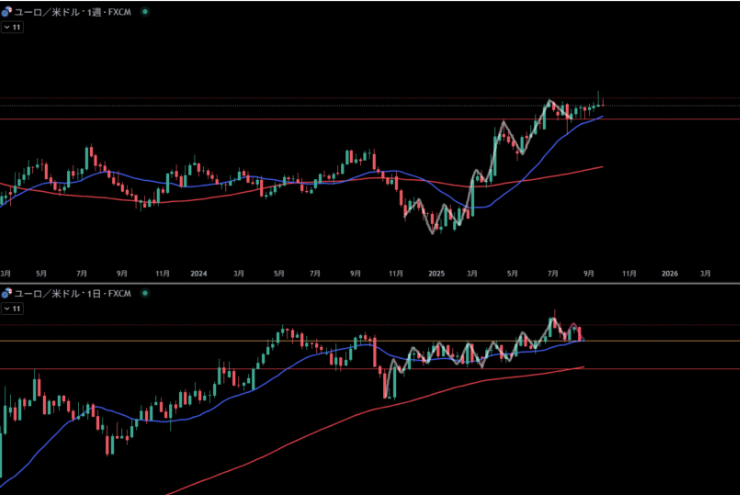Click the 2026 label on time axis

click(669, 272)
